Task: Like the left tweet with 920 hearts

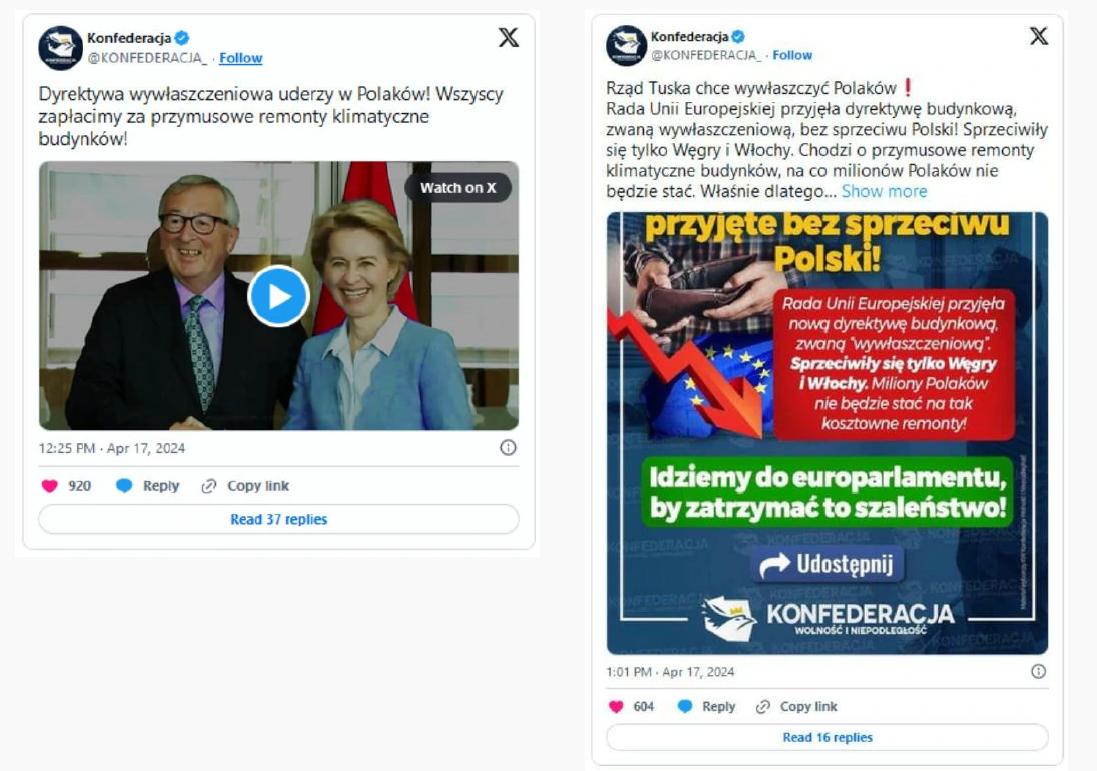Action: click(x=50, y=486)
